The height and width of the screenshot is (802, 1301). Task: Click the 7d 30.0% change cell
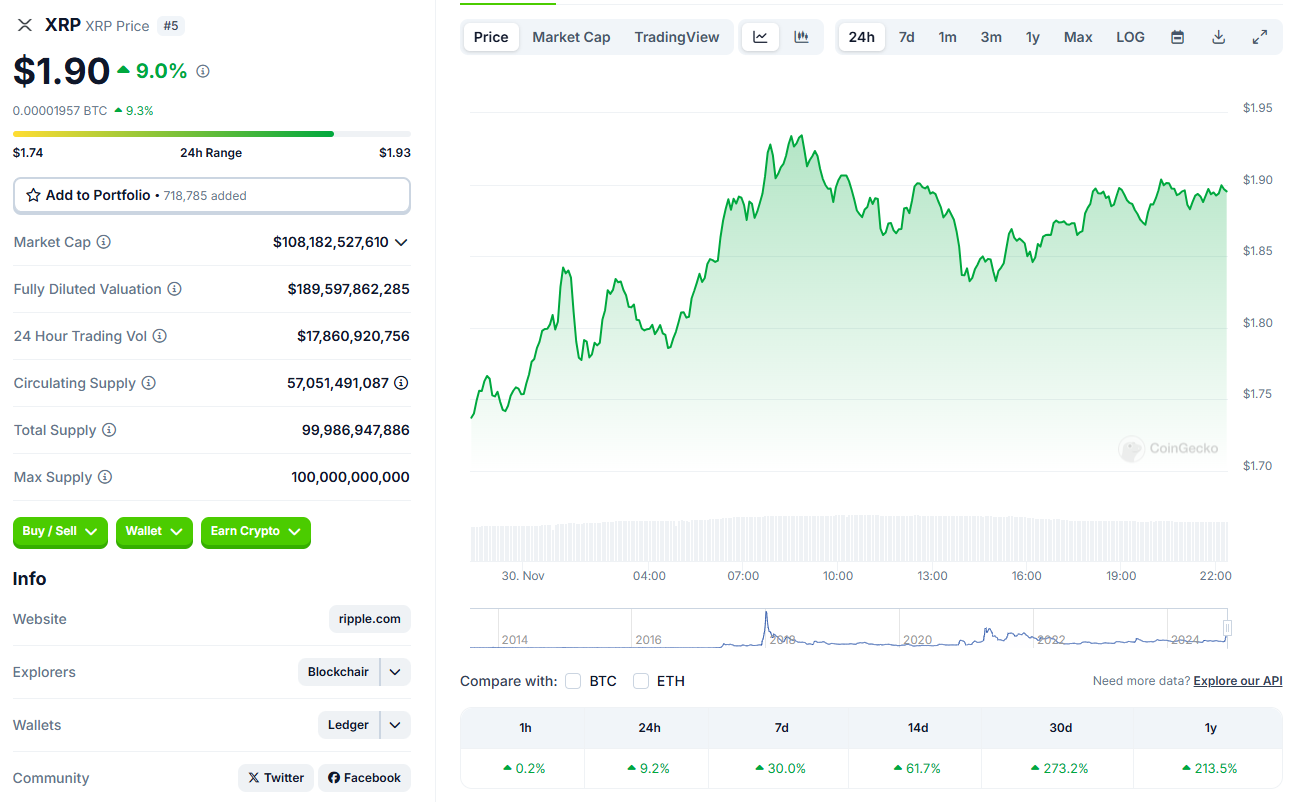(x=781, y=769)
